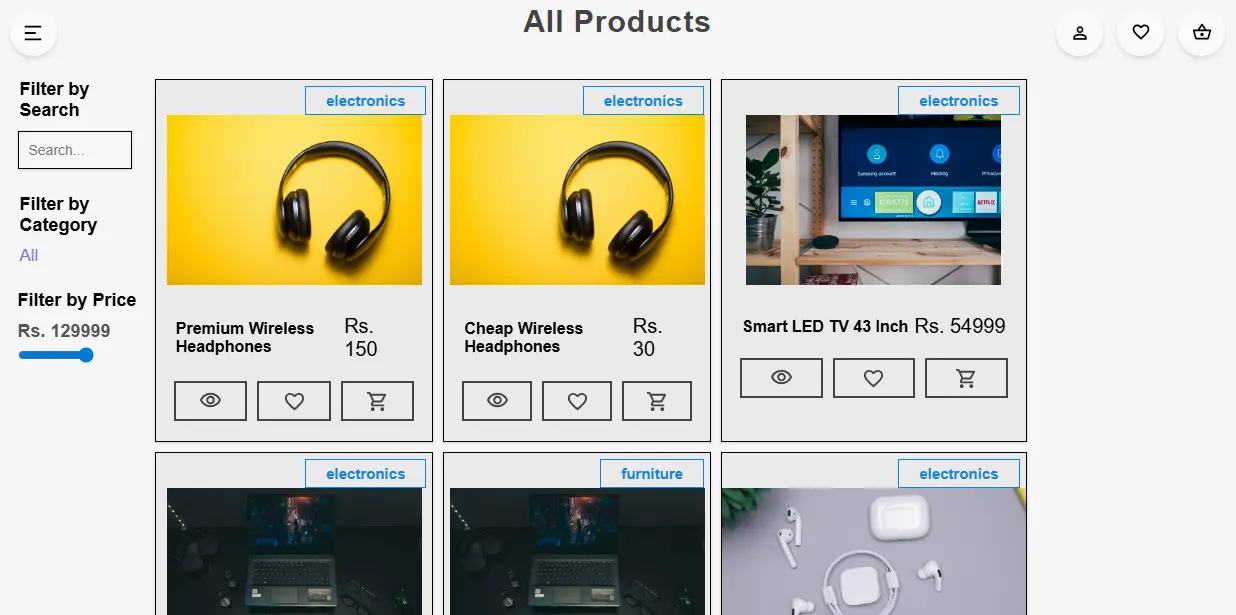Add Cheap Wireless Headphones to cart via cart icon

pos(657,400)
